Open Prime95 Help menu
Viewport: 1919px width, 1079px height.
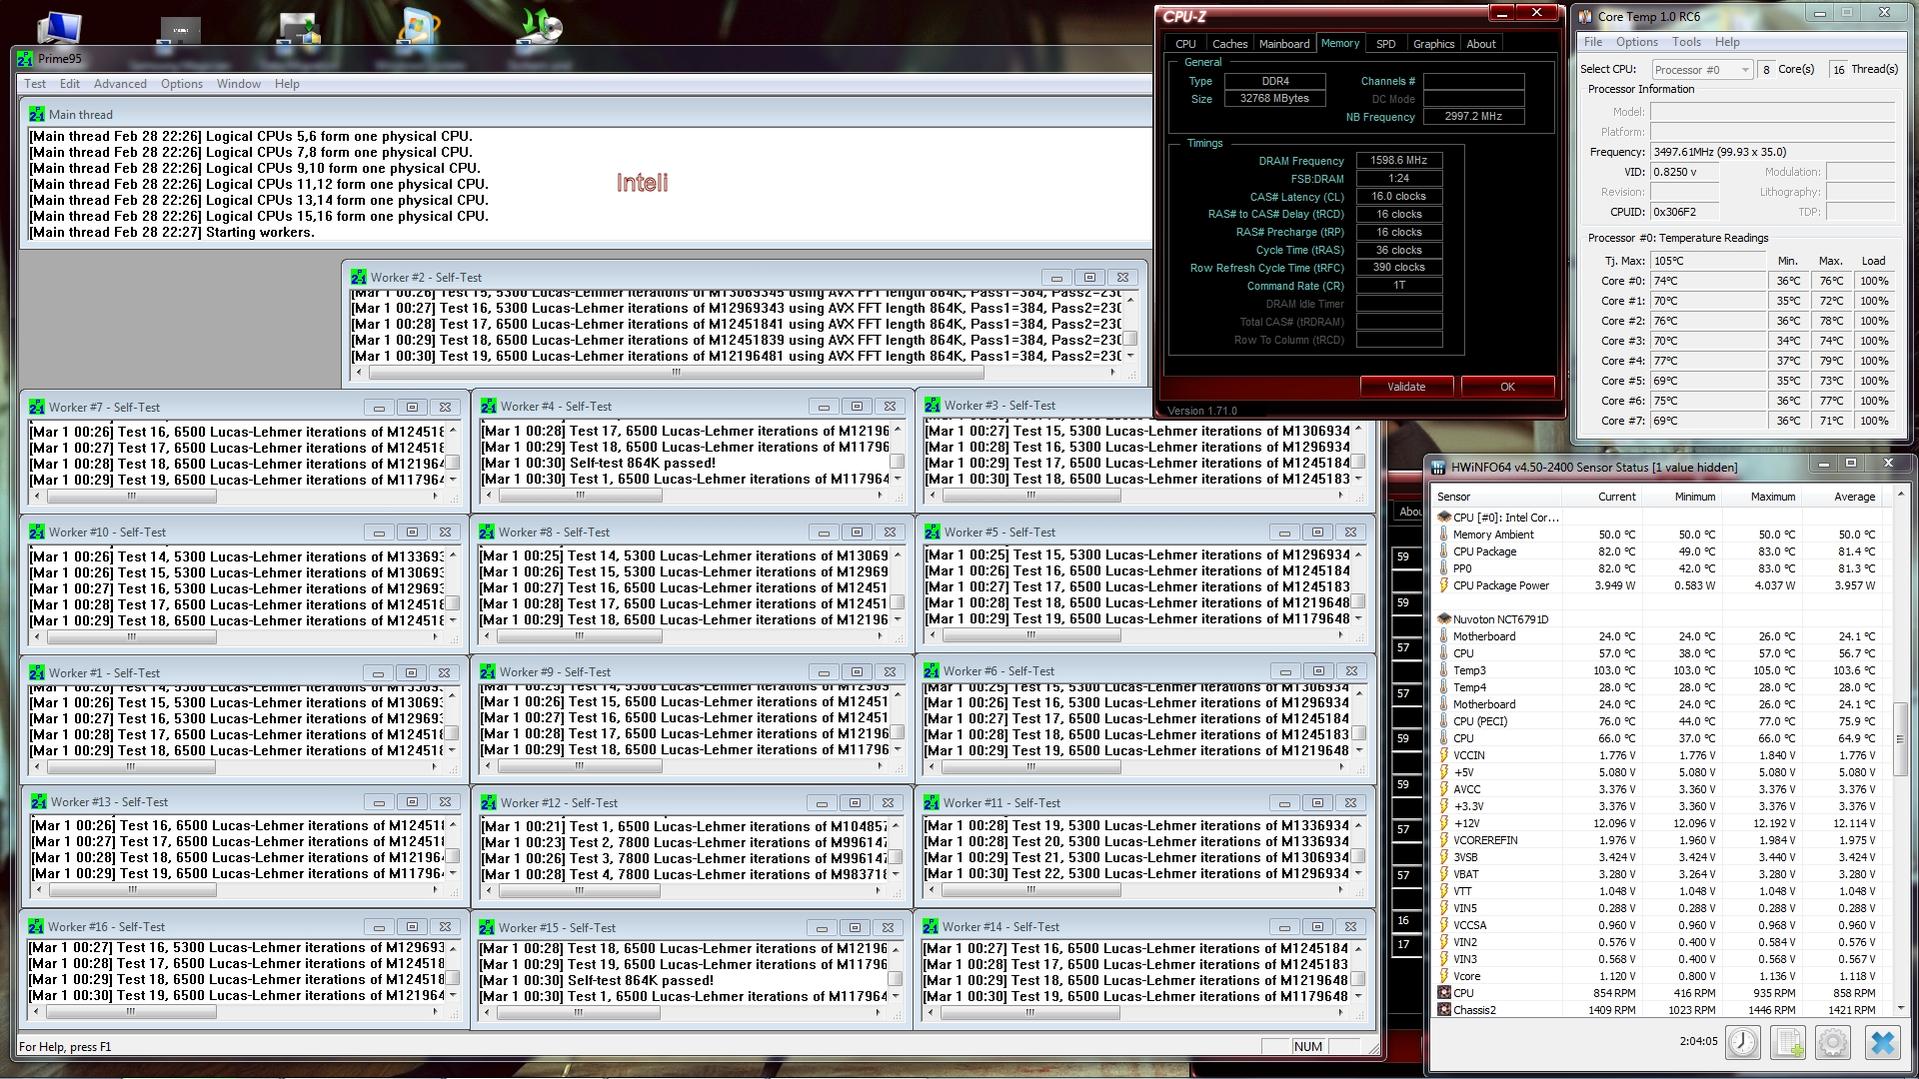(287, 84)
